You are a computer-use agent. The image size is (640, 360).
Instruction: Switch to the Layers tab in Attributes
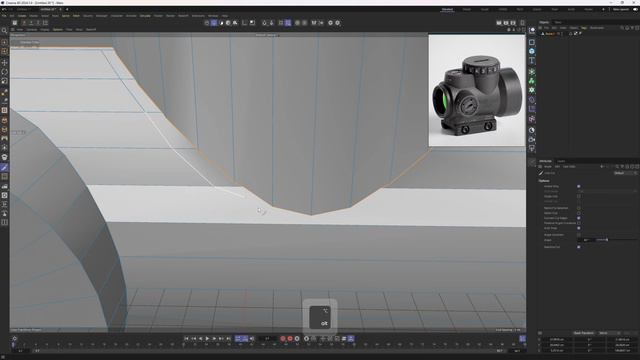point(561,161)
